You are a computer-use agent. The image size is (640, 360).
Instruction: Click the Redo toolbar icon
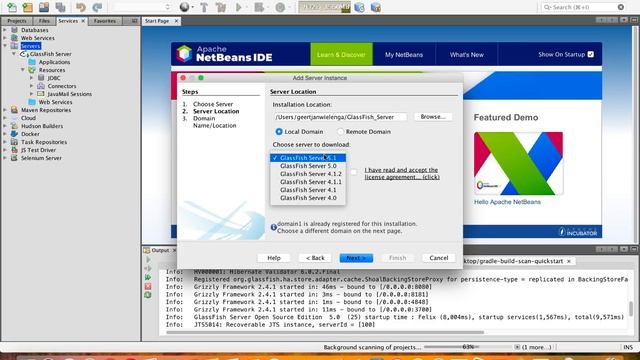(x=97, y=7)
